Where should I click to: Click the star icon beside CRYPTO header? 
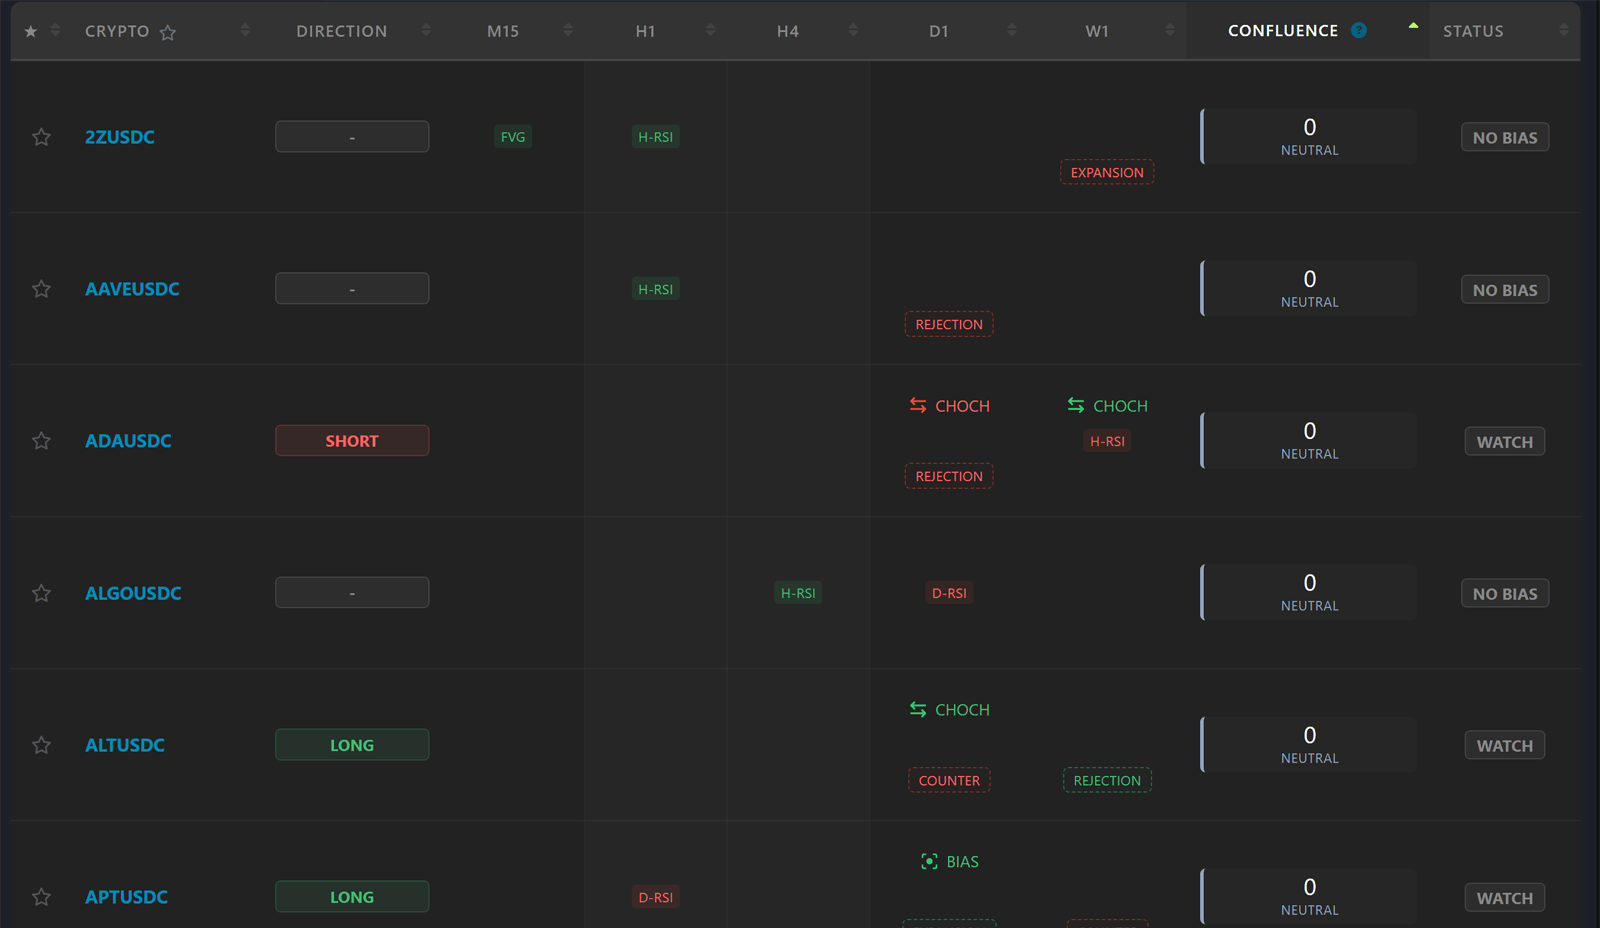click(x=168, y=32)
